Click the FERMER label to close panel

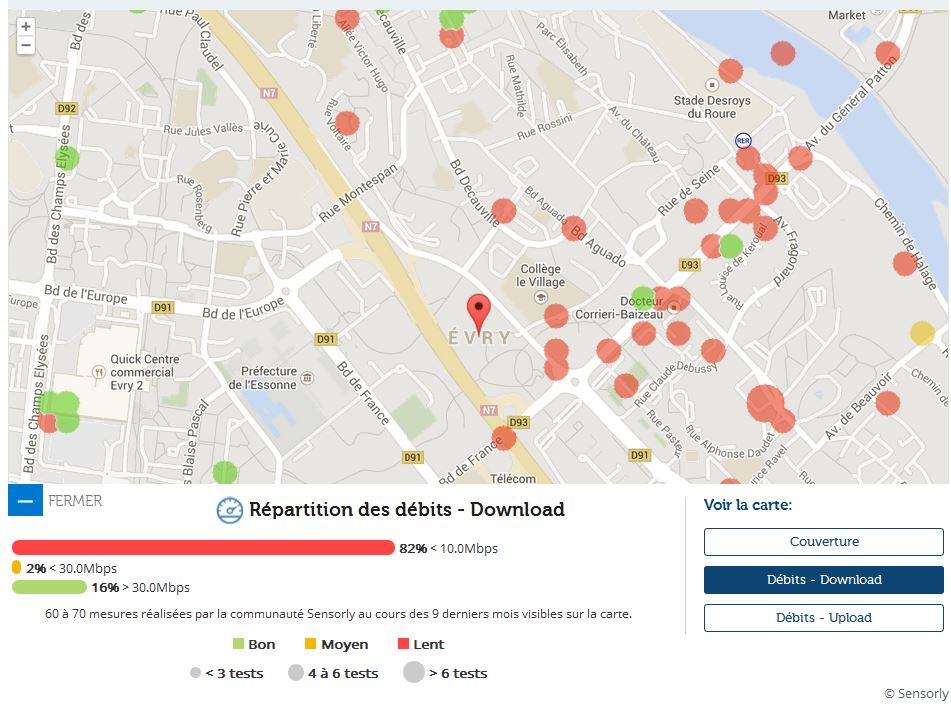pyautogui.click(x=75, y=500)
